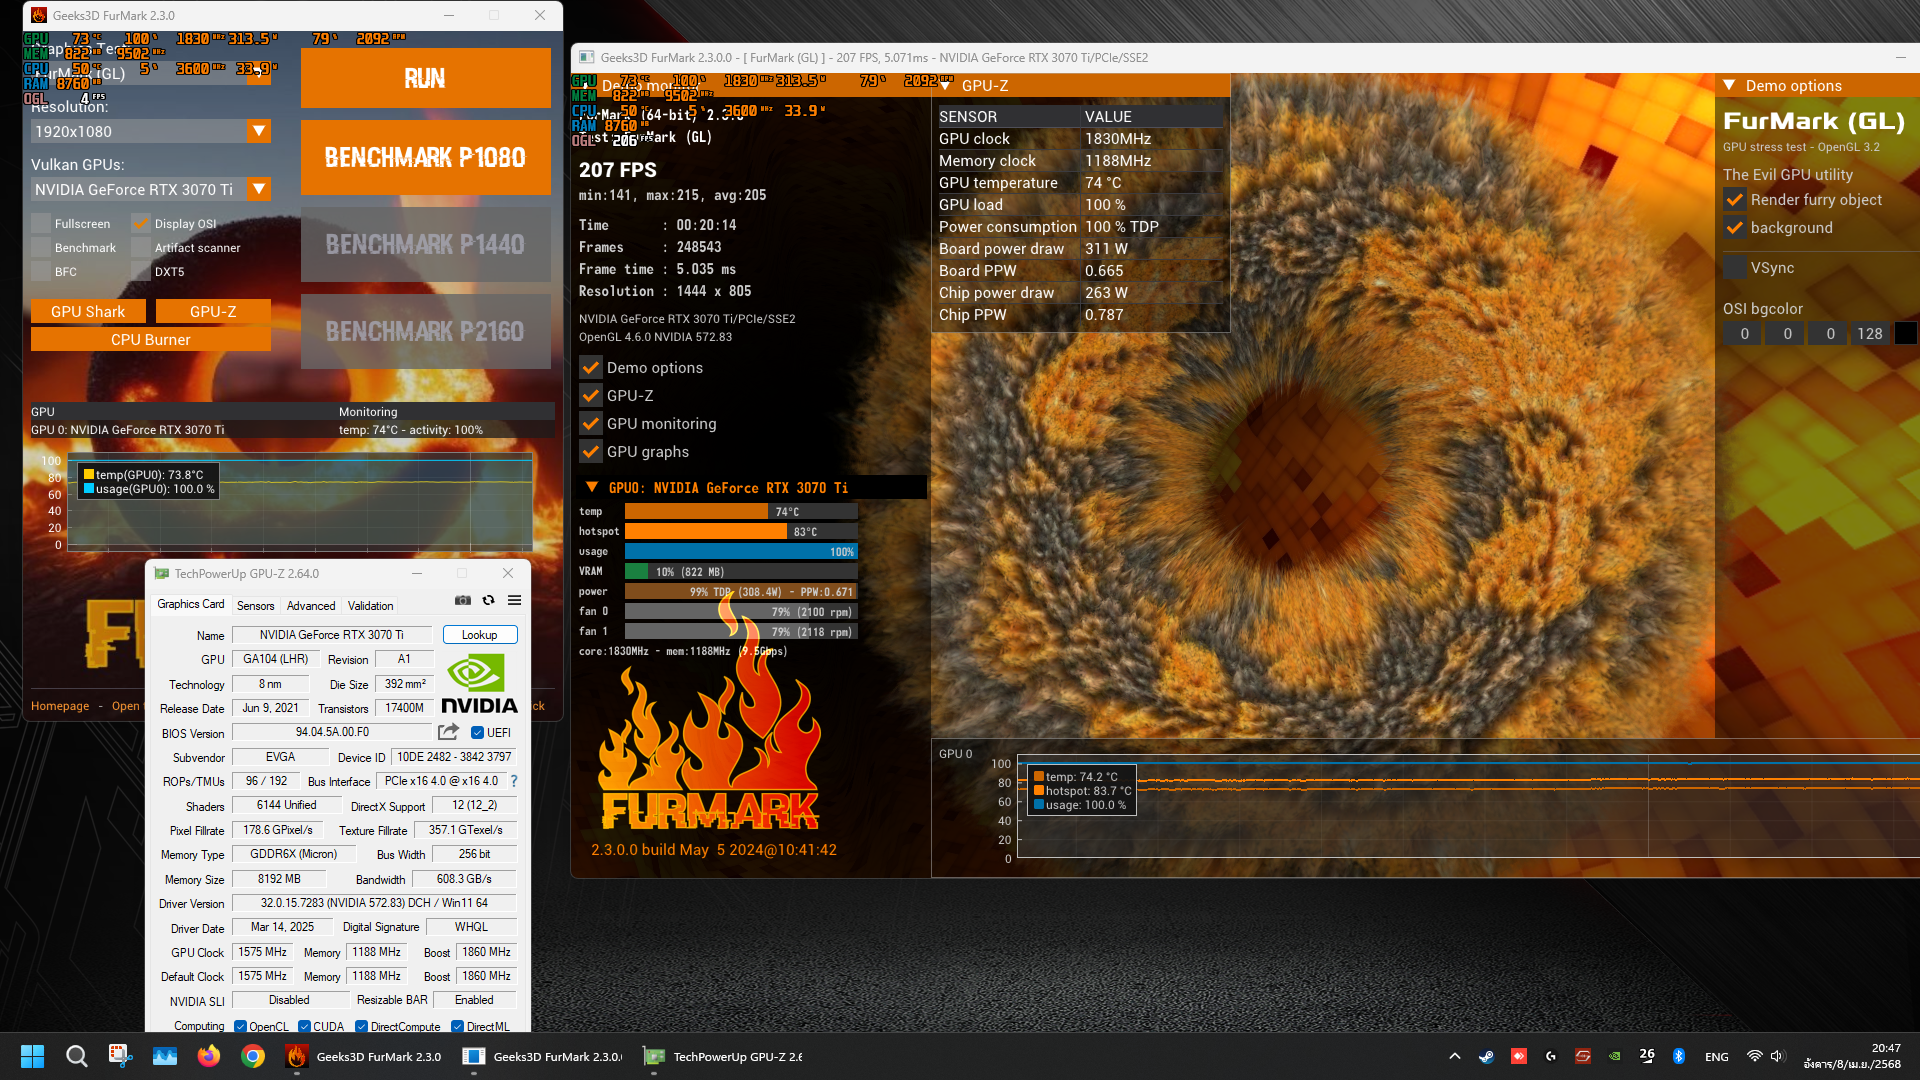Open the GPU-Z hamburger menu
This screenshot has width=1920, height=1080.
click(x=514, y=600)
